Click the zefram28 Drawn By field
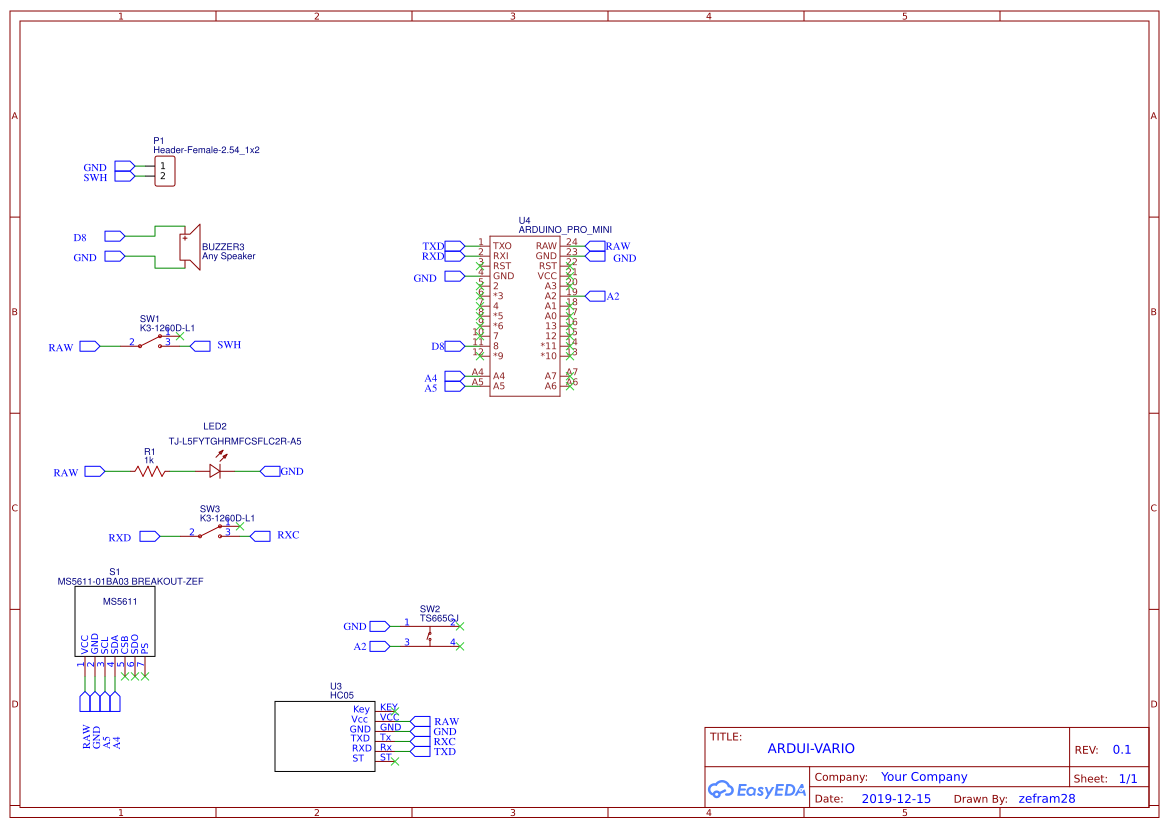The height and width of the screenshot is (828, 1169). pyautogui.click(x=1047, y=798)
